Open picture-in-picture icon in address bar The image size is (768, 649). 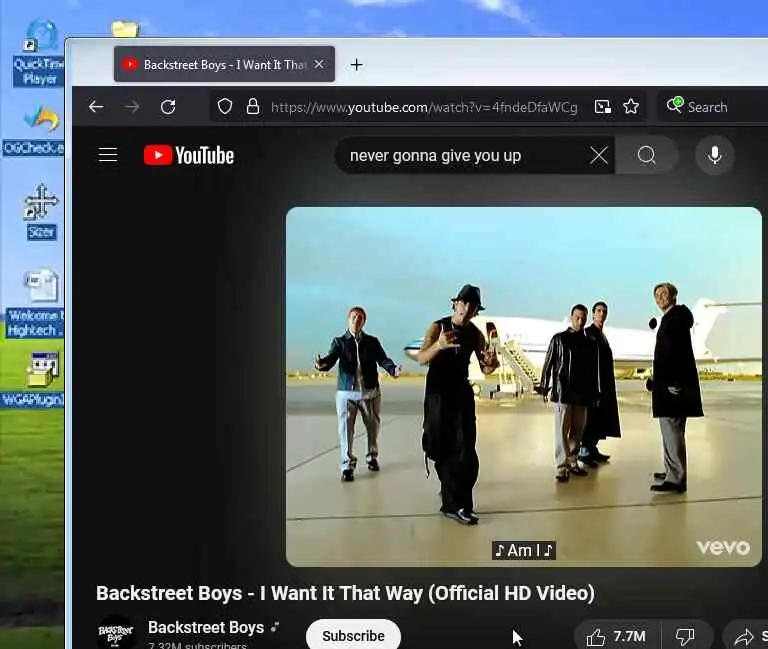pos(602,106)
